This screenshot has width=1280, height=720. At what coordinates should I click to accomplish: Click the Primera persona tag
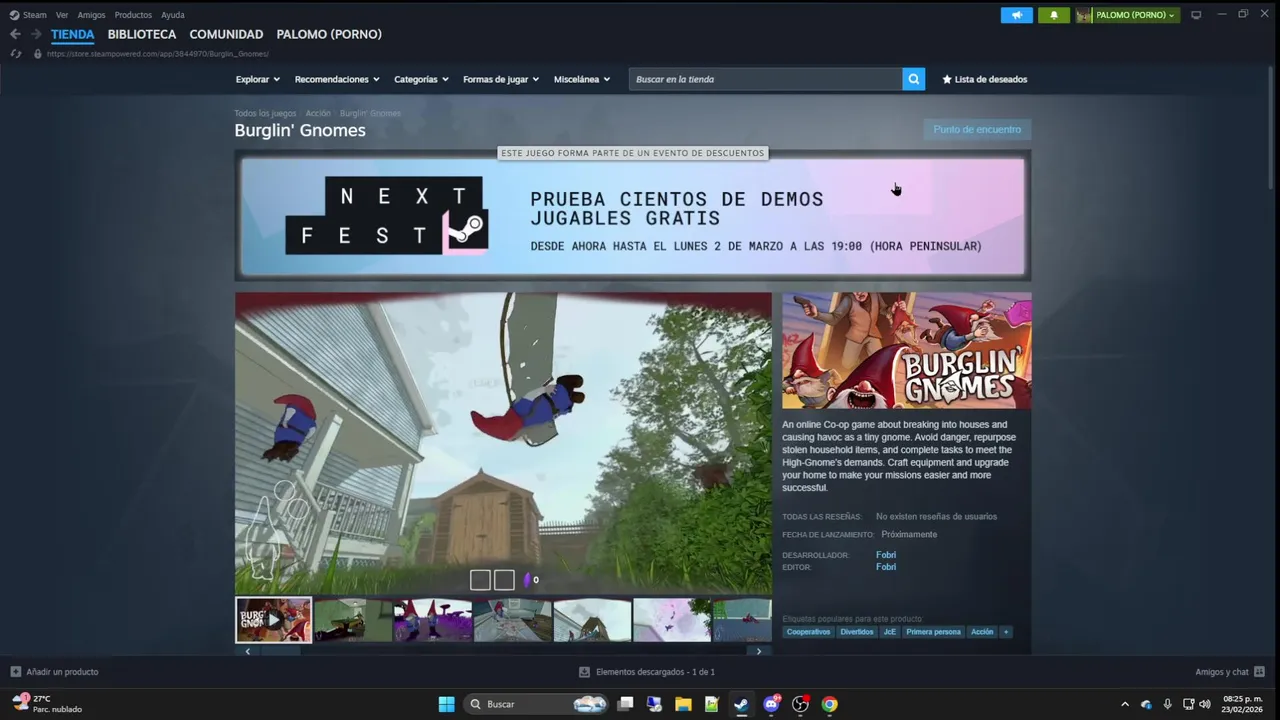[933, 632]
